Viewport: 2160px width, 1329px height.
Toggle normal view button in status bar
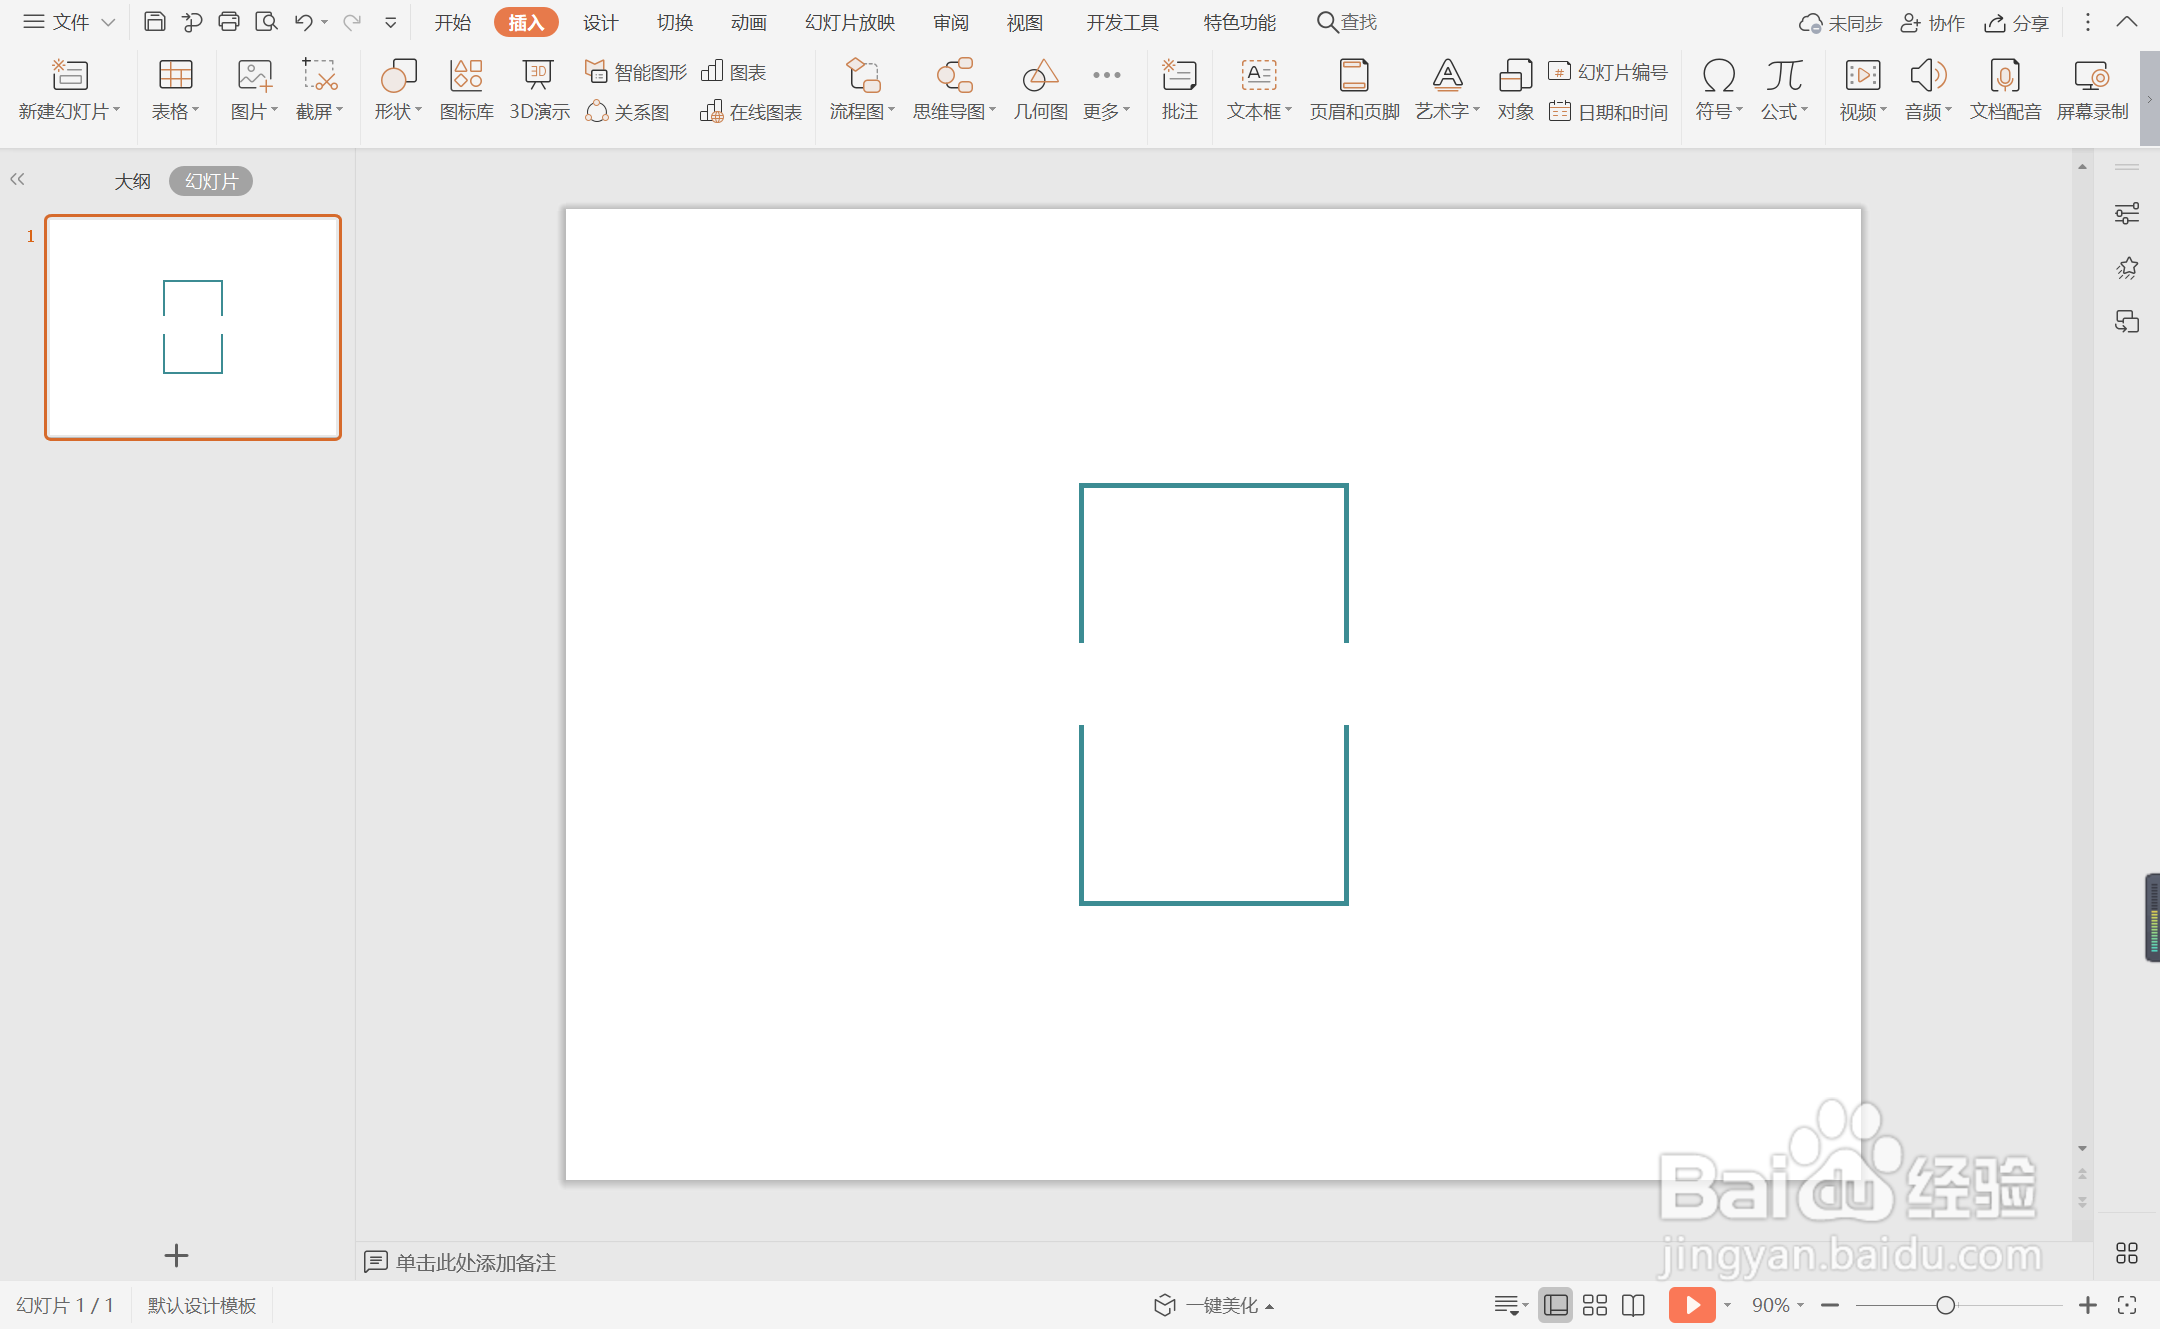point(1555,1305)
